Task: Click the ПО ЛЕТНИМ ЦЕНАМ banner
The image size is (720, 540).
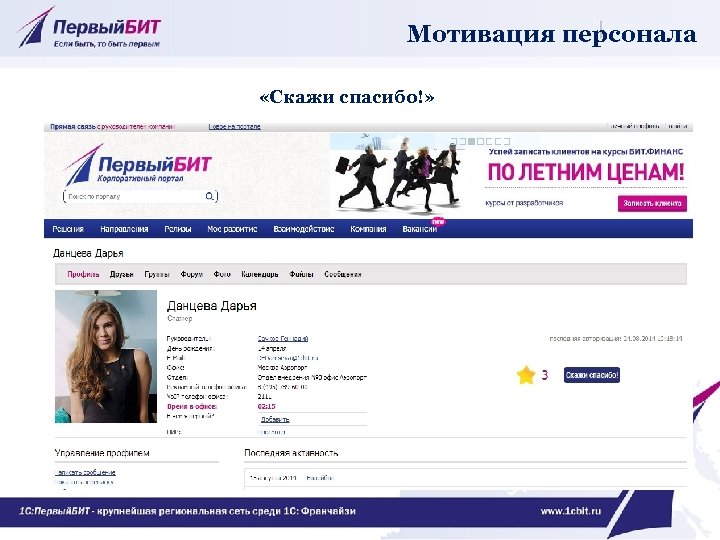Action: (x=585, y=172)
